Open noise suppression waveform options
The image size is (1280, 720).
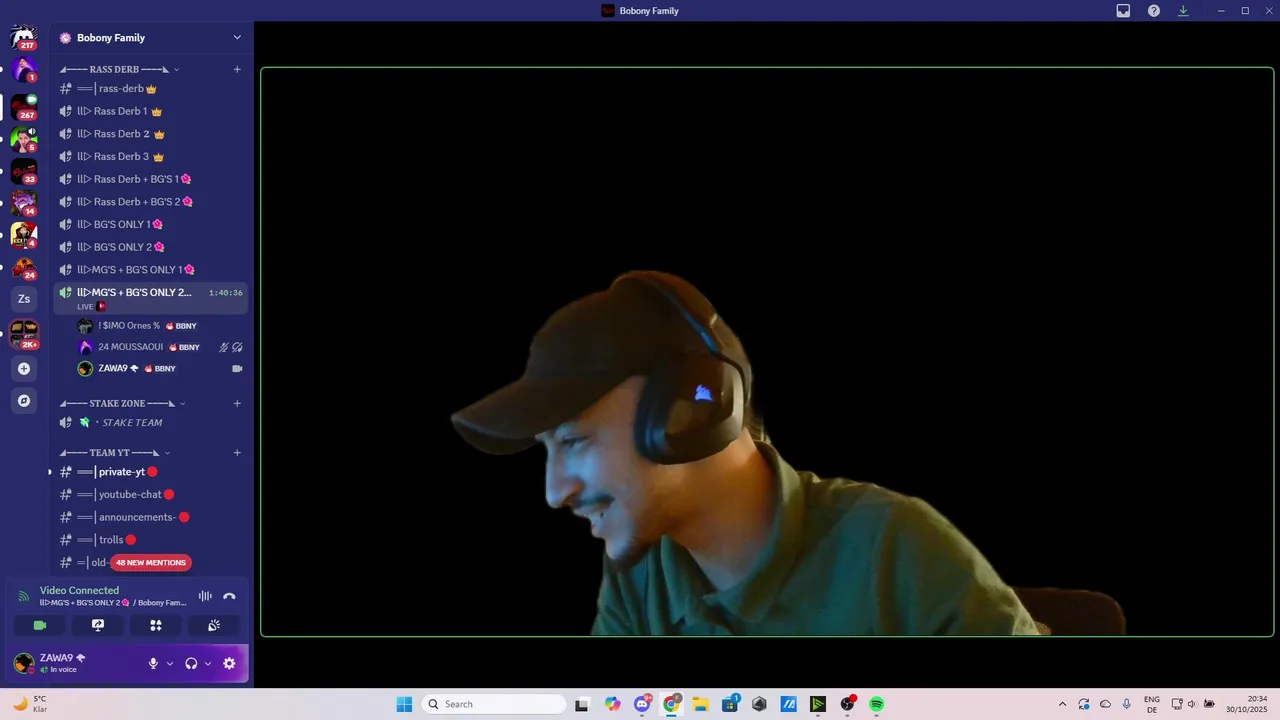click(205, 596)
